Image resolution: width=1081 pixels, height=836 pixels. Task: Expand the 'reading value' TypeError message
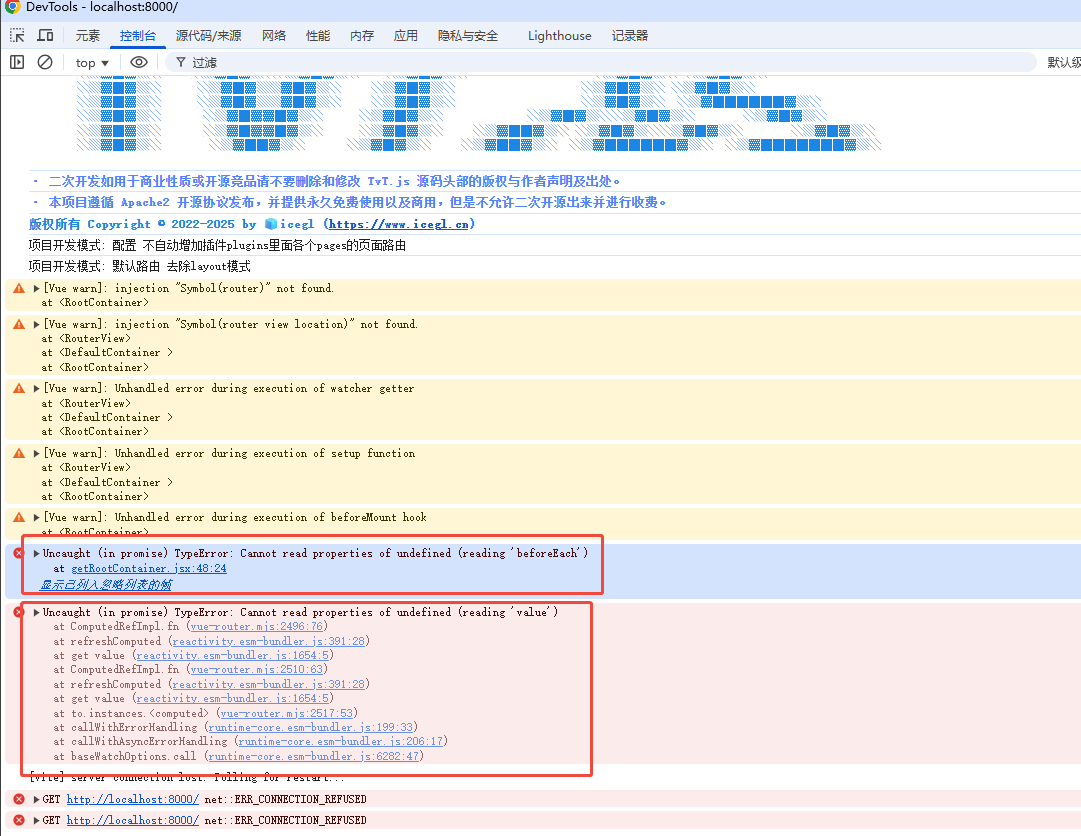click(37, 612)
